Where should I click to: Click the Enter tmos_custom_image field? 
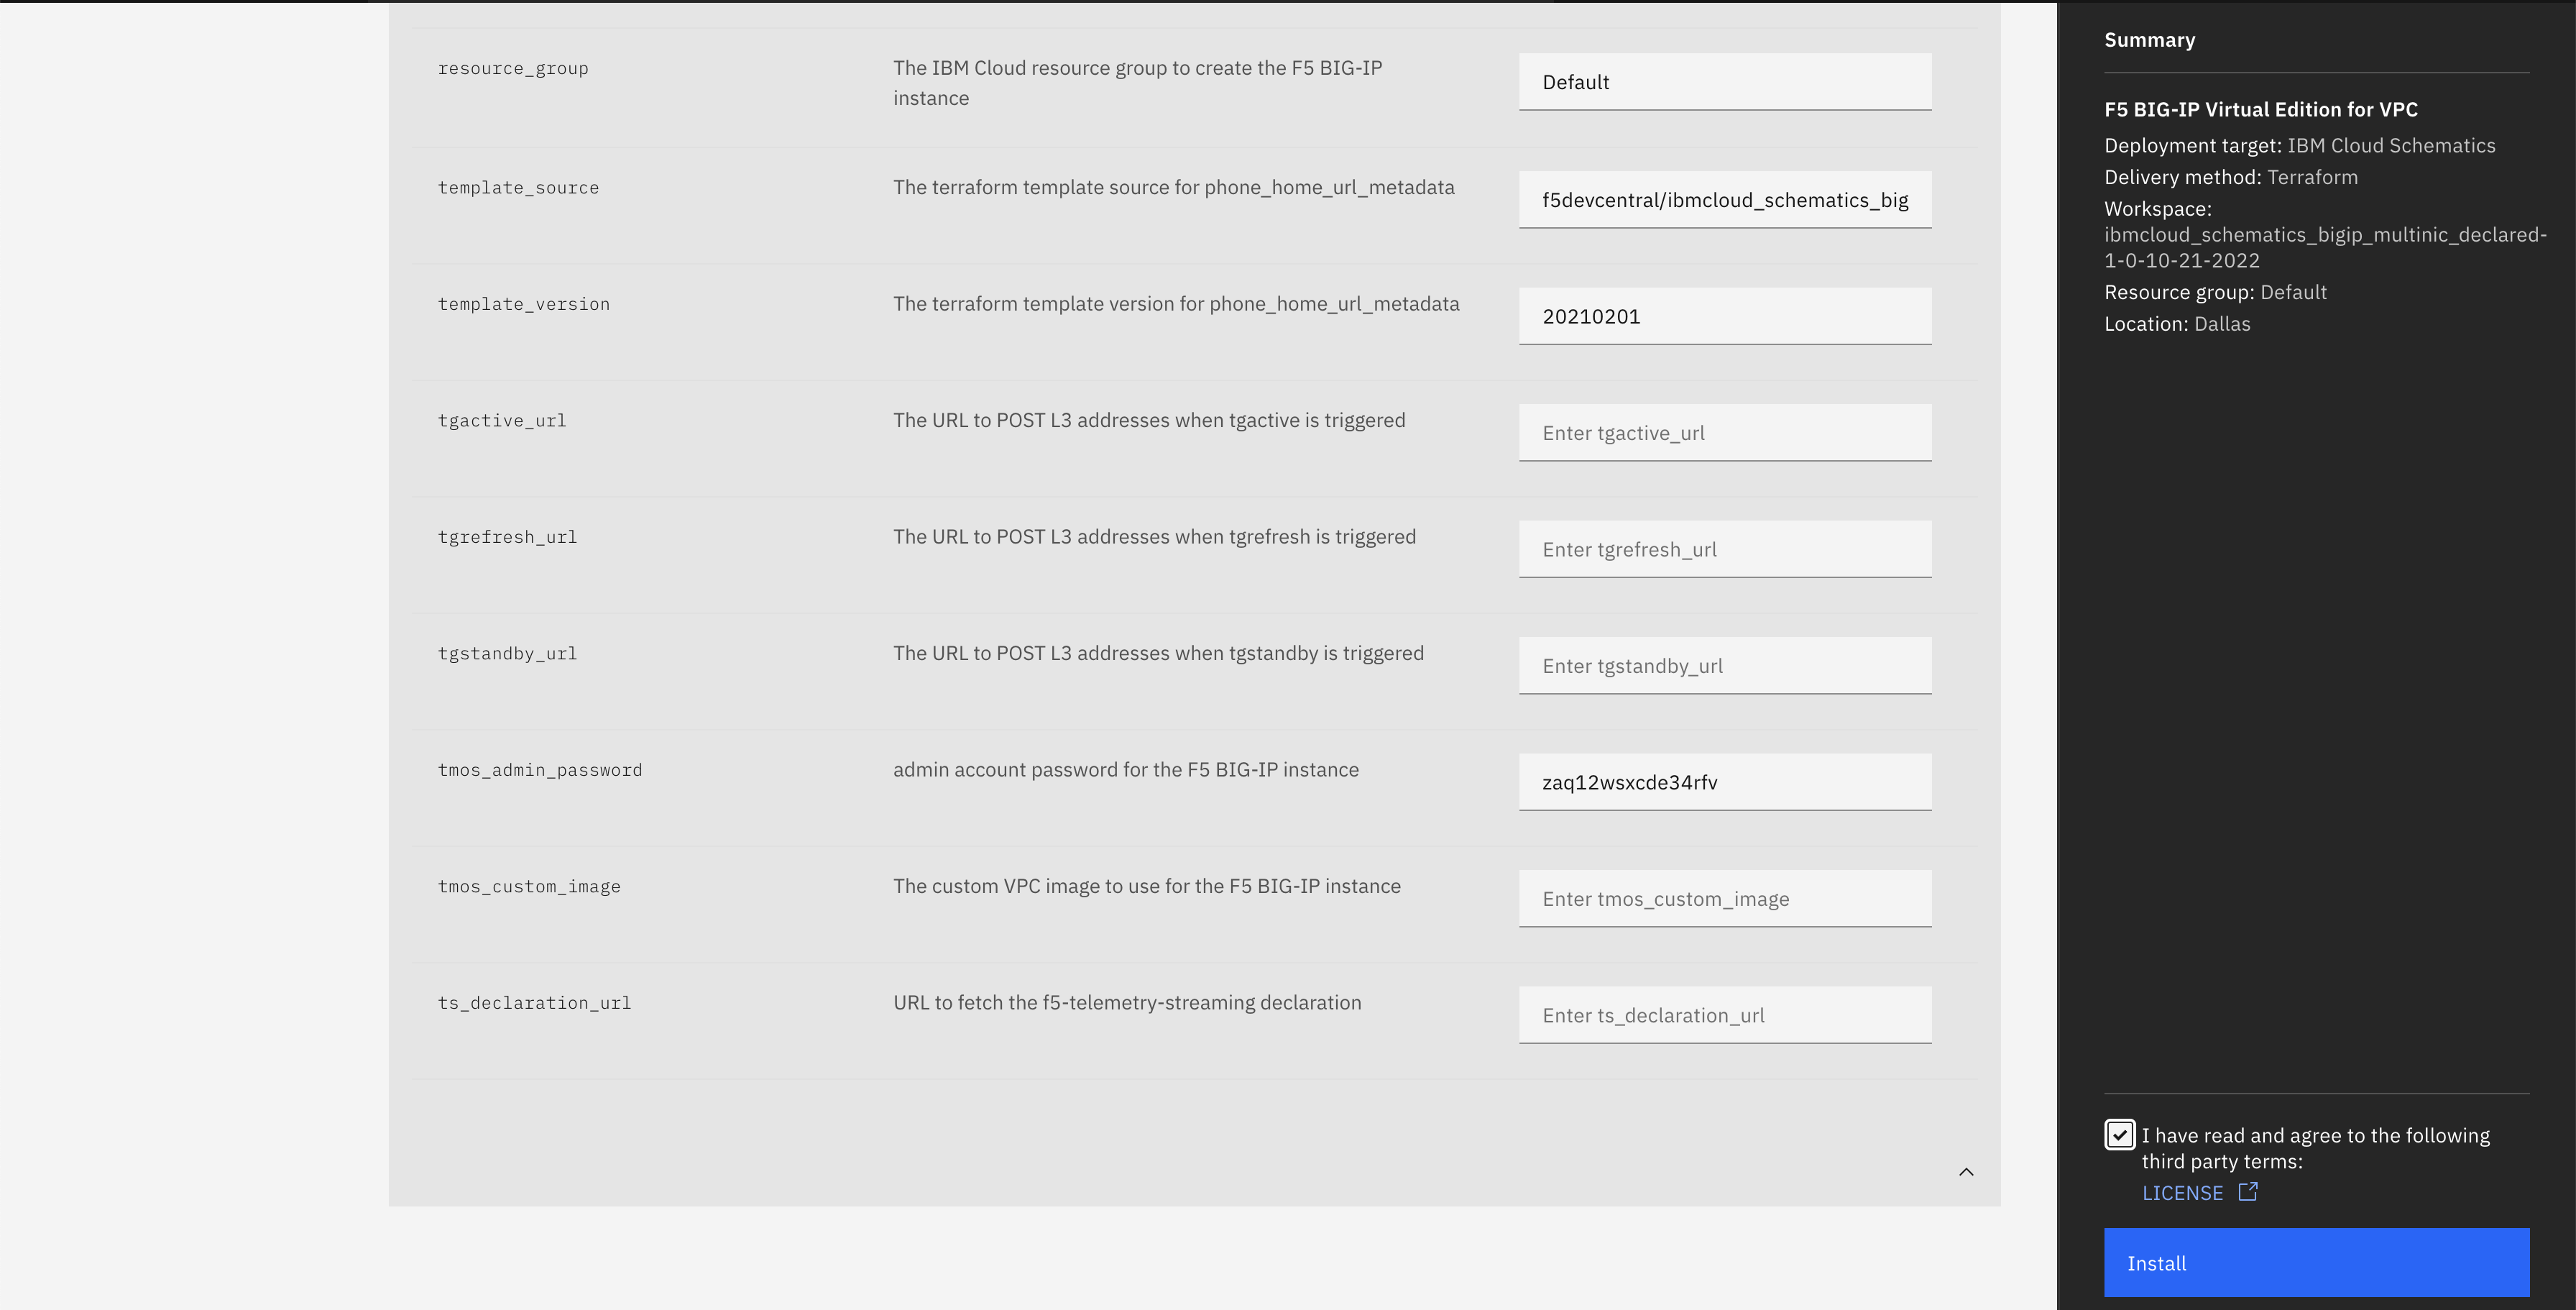pos(1724,899)
